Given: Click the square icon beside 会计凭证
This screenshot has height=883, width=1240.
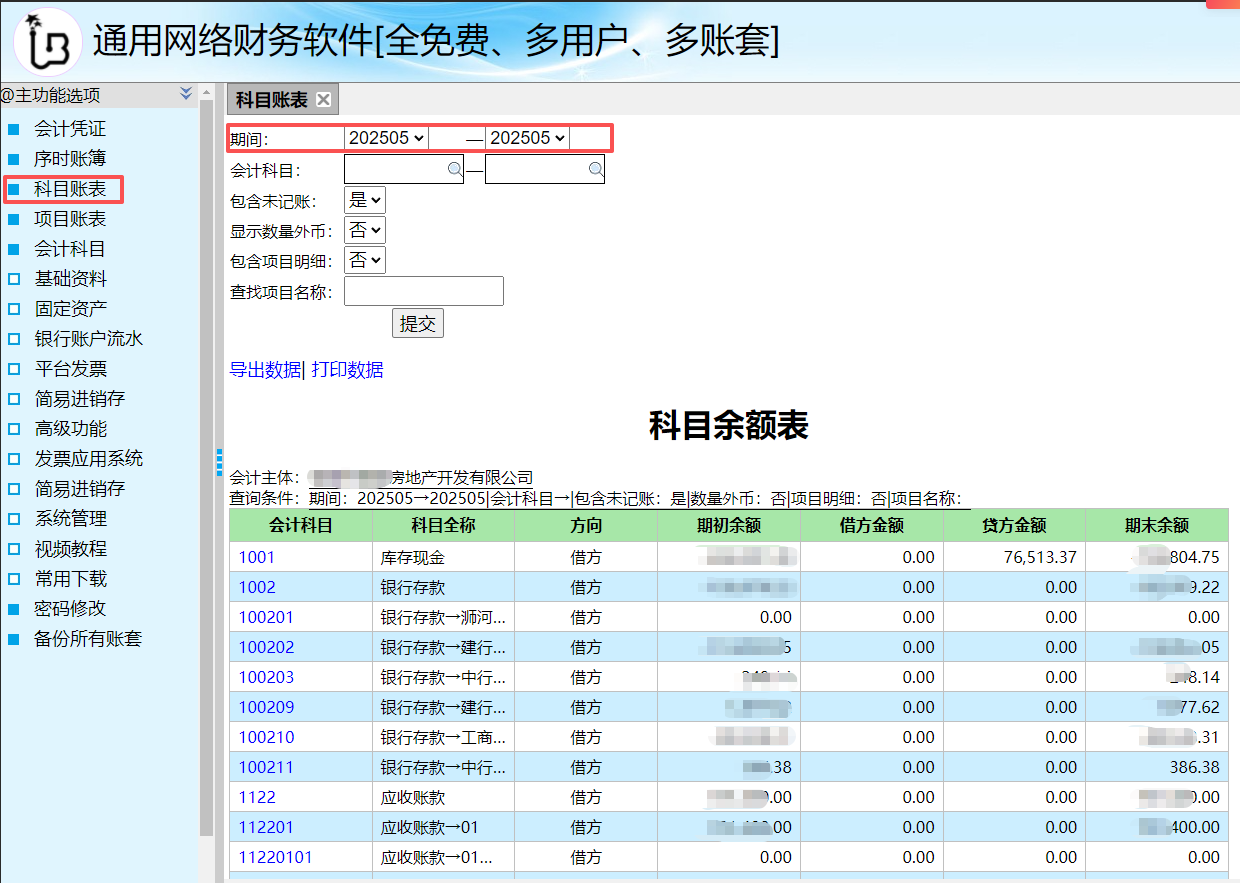Looking at the screenshot, I should tap(14, 129).
